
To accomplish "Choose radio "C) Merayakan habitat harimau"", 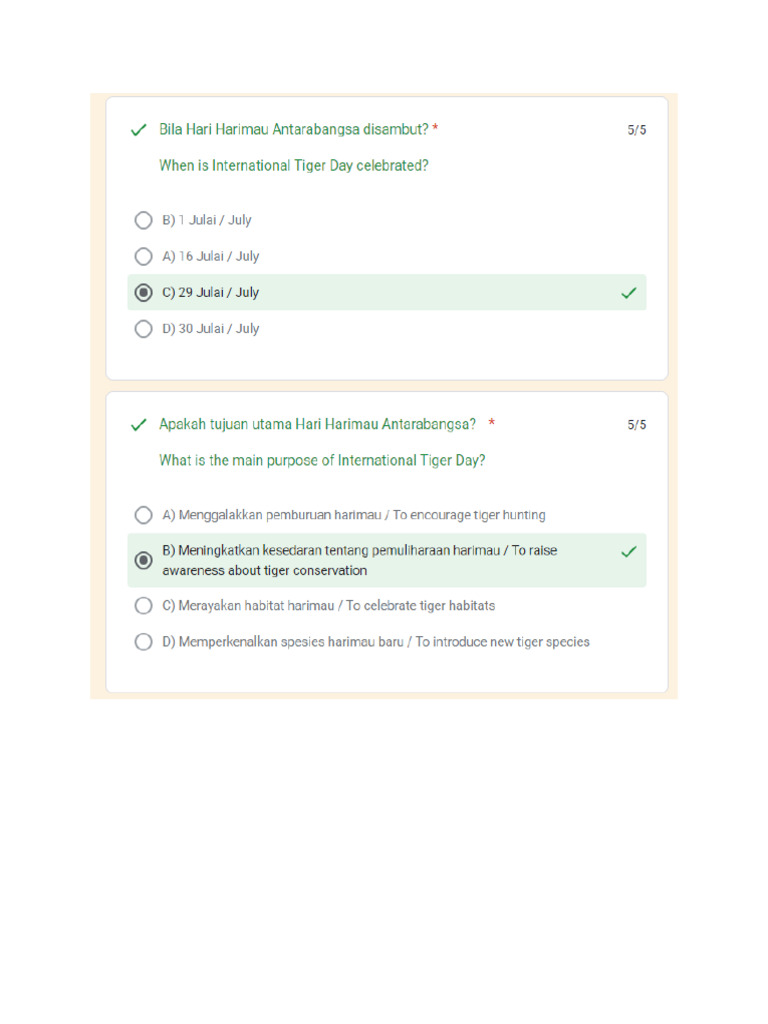I will pos(144,606).
